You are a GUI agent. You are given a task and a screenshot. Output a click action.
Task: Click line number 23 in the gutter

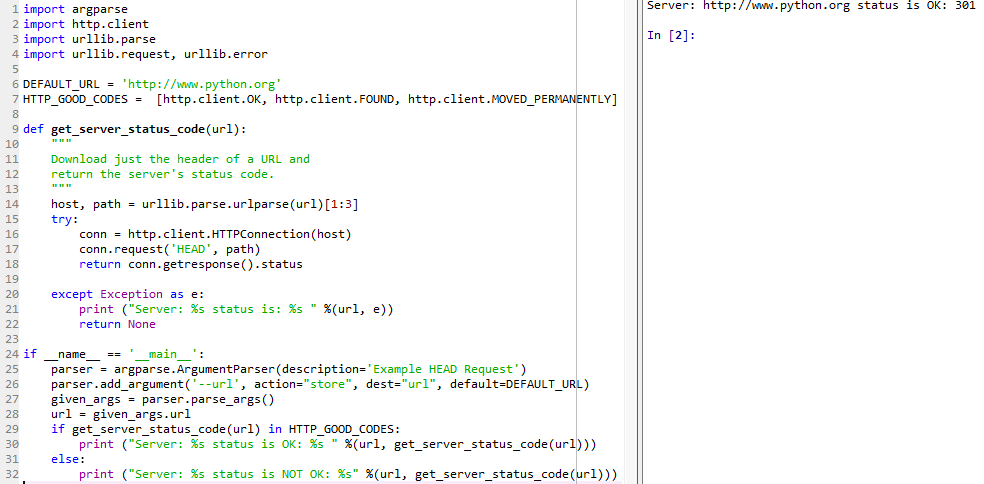pyautogui.click(x=12, y=339)
